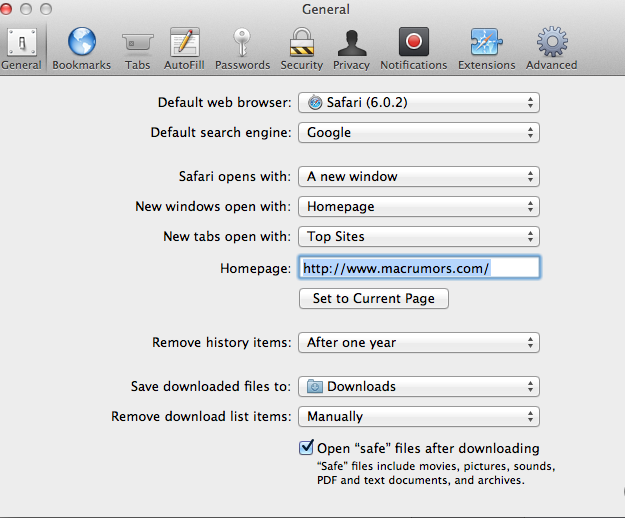The height and width of the screenshot is (518, 625).
Task: Open the Default web browser dropdown
Action: point(419,103)
